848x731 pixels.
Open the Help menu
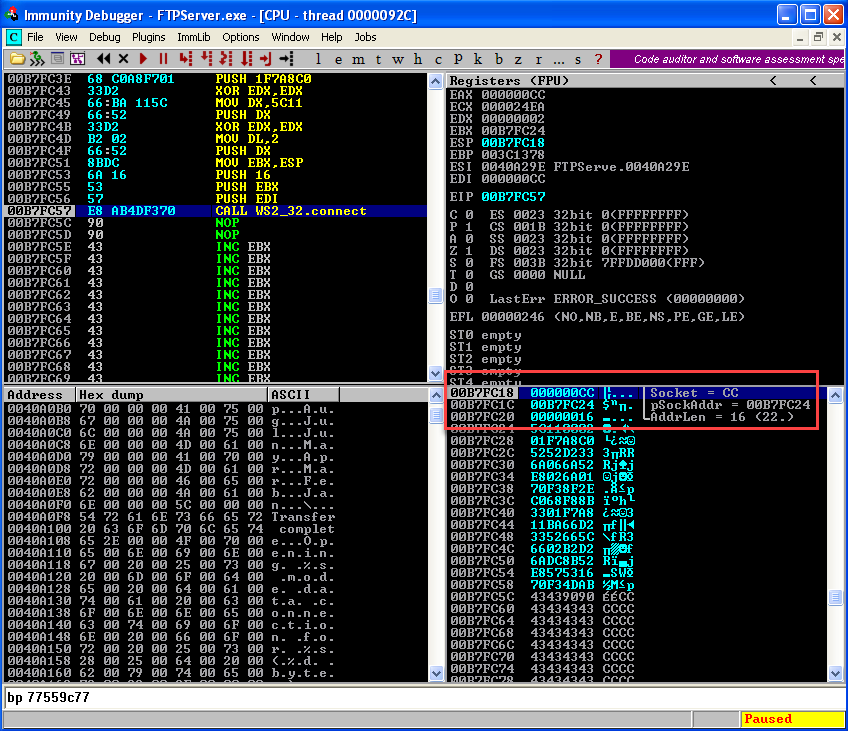pyautogui.click(x=332, y=37)
